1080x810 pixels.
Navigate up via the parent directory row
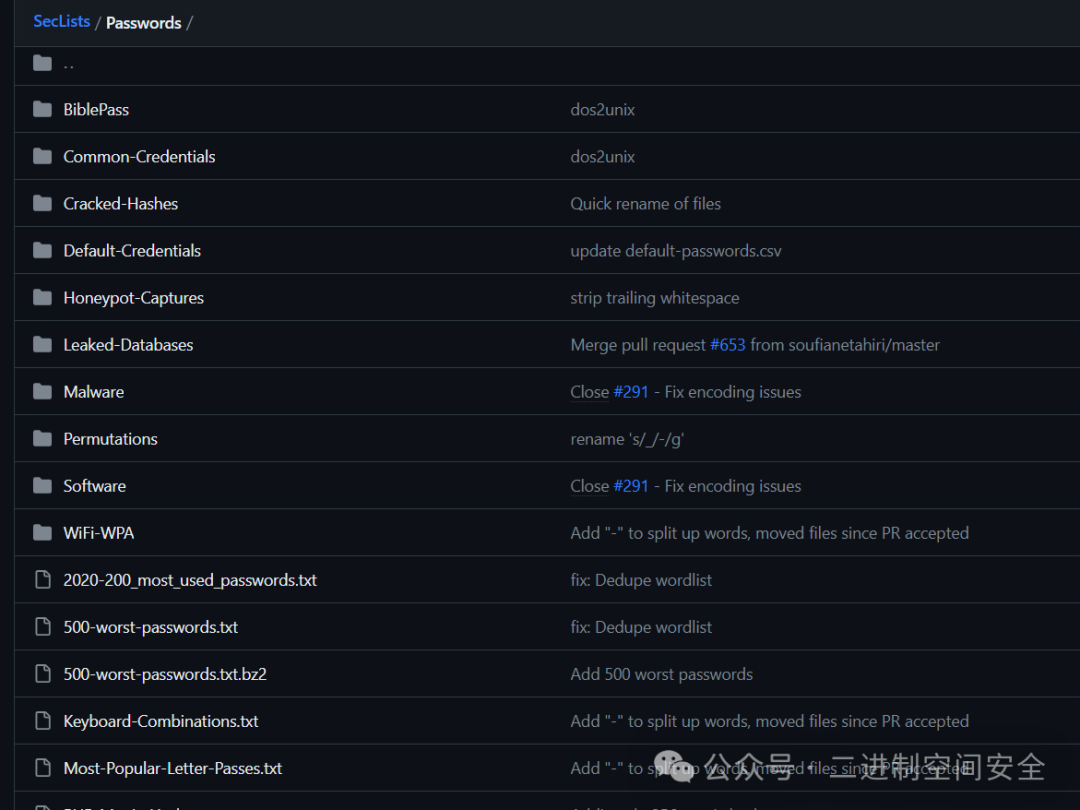click(x=68, y=64)
